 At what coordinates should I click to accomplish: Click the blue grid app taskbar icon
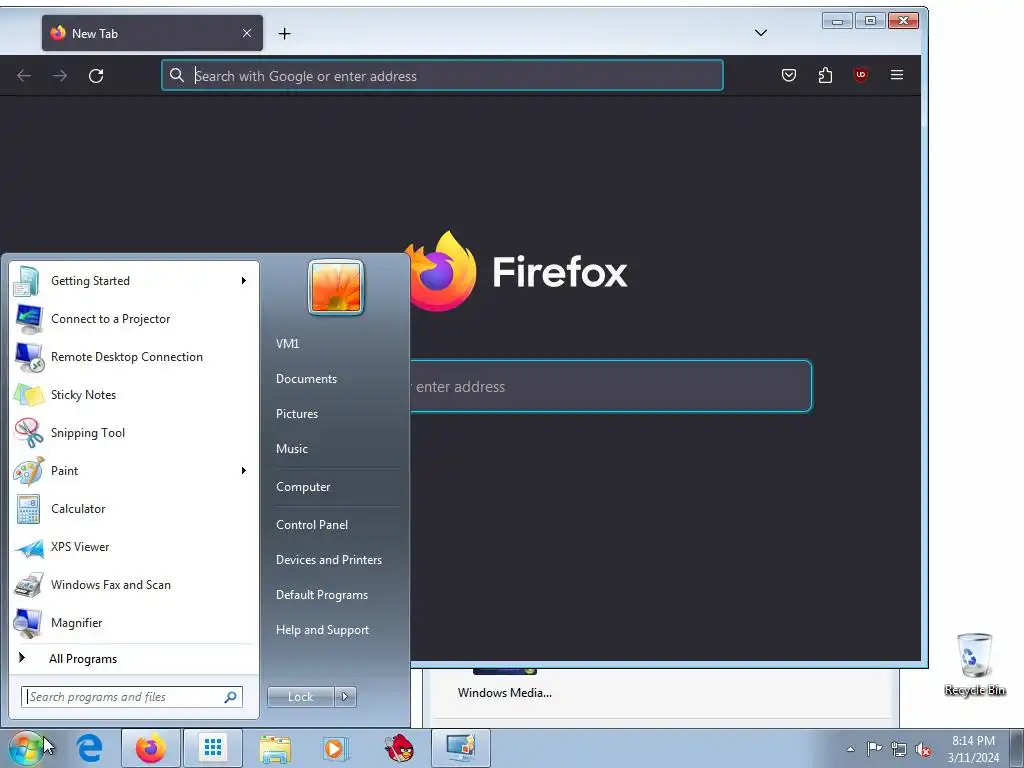213,748
